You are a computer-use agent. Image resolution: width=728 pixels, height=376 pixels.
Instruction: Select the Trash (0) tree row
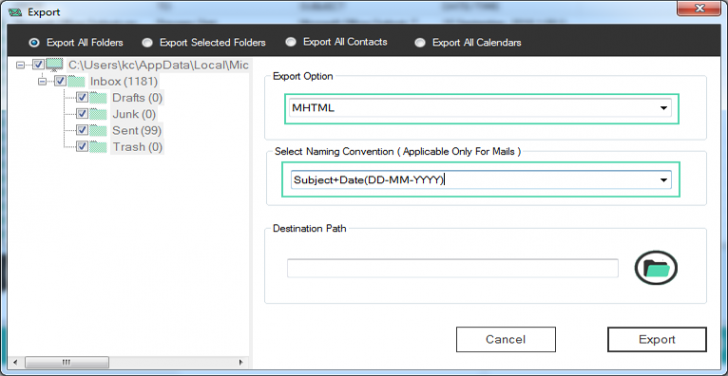pyautogui.click(x=137, y=147)
